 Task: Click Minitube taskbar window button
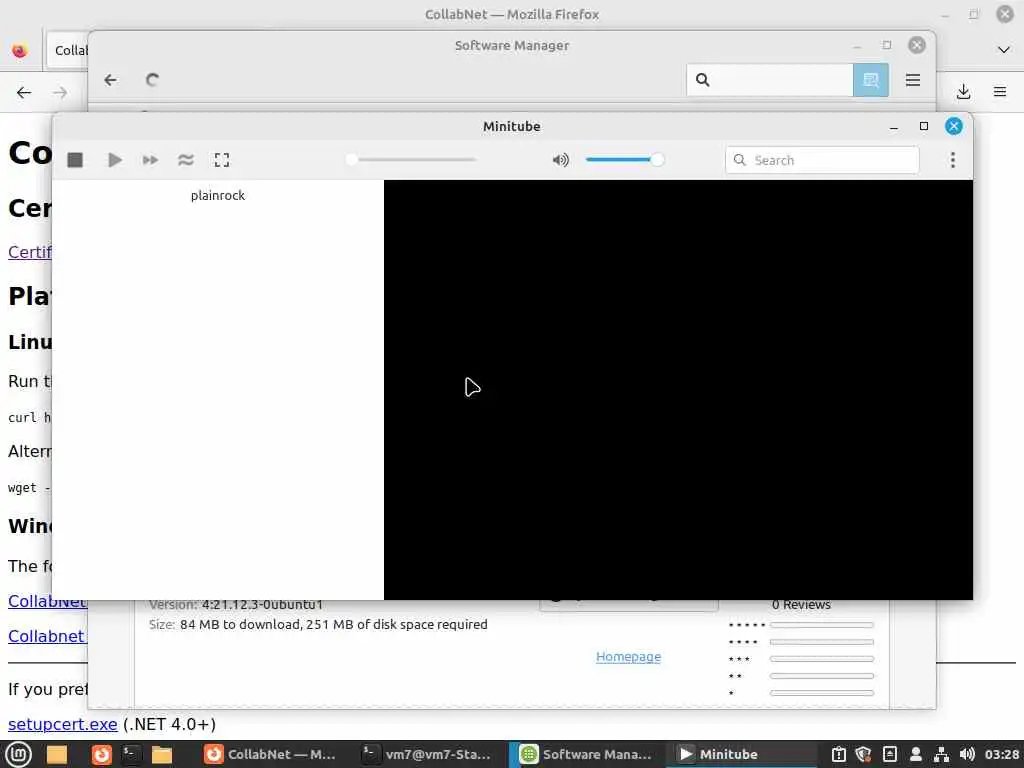pos(739,754)
